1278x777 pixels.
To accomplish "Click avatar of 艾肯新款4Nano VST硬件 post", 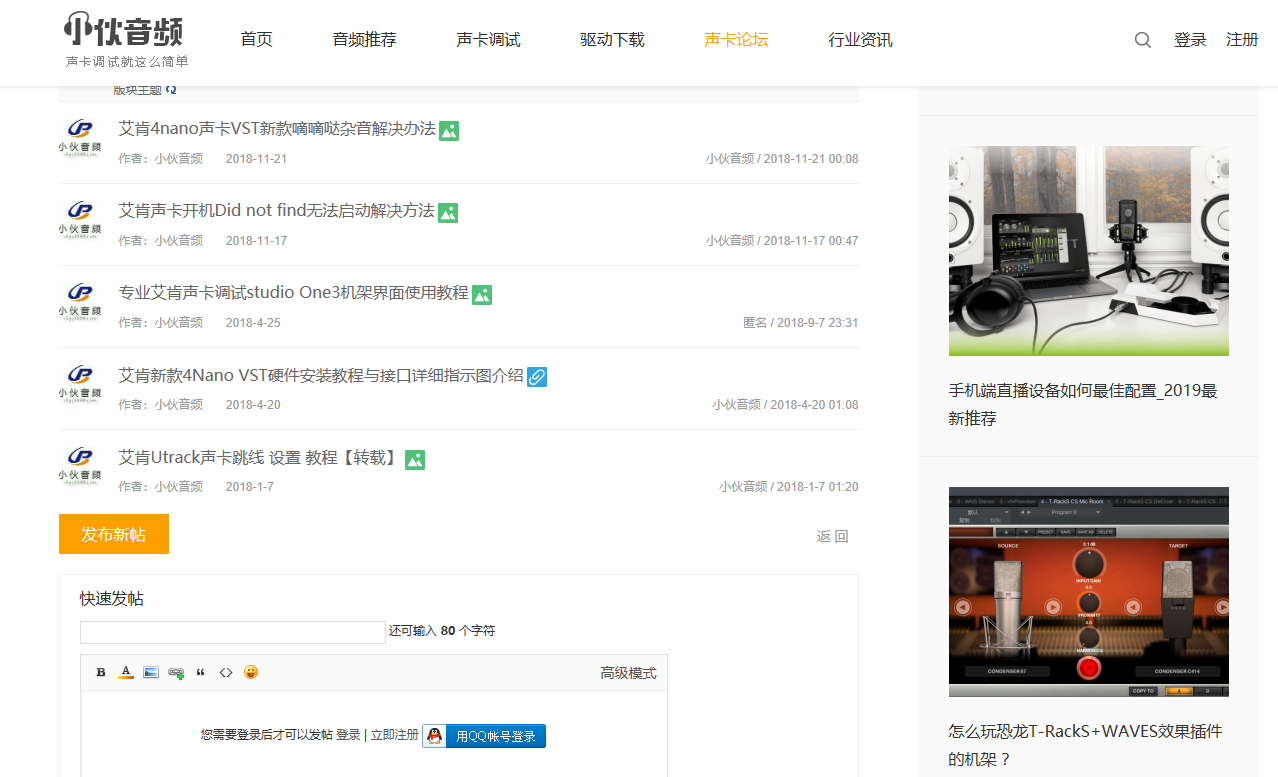I will (80, 384).
